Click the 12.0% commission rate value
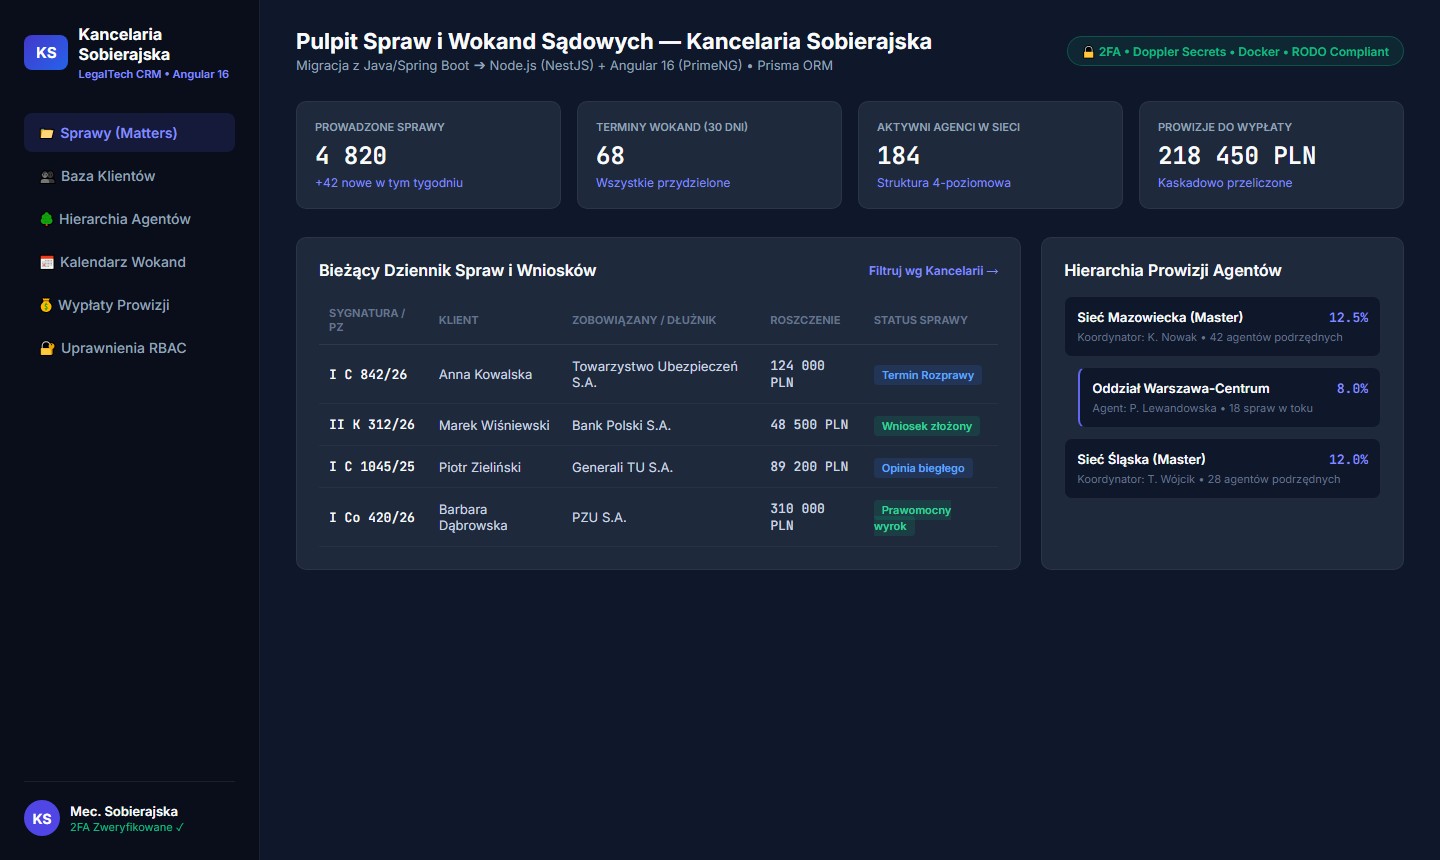1440x860 pixels. (x=1348, y=459)
